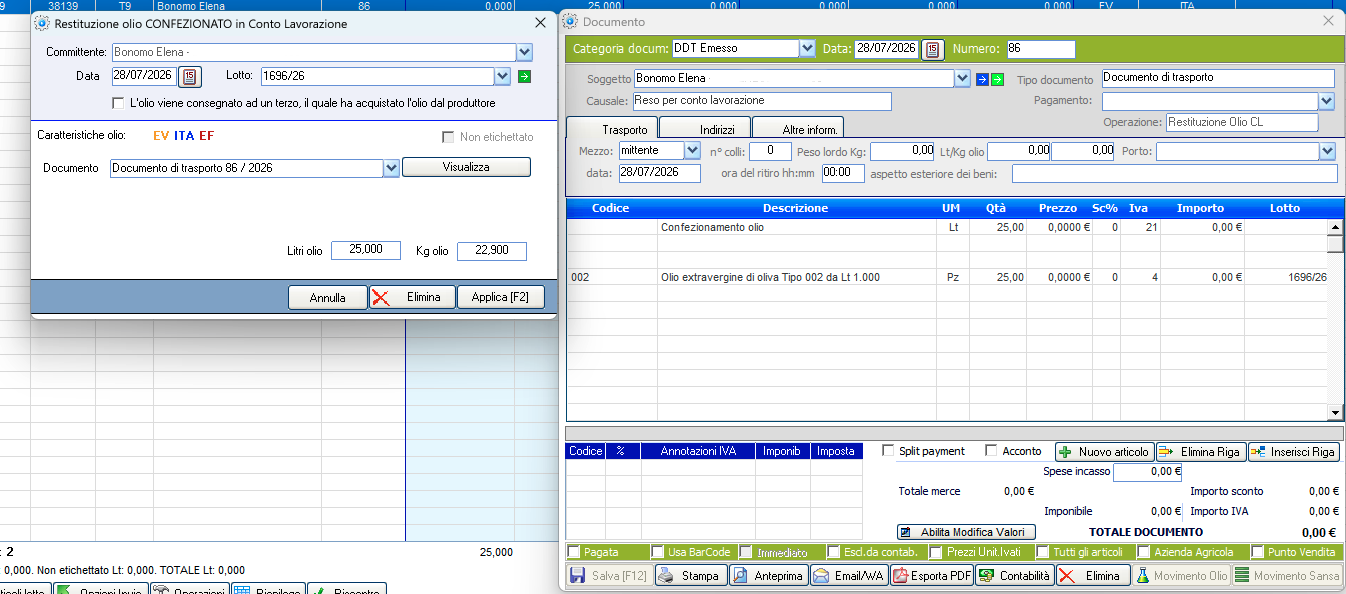Click the 1696/26 lot cell in the items table

pyautogui.click(x=1286, y=277)
